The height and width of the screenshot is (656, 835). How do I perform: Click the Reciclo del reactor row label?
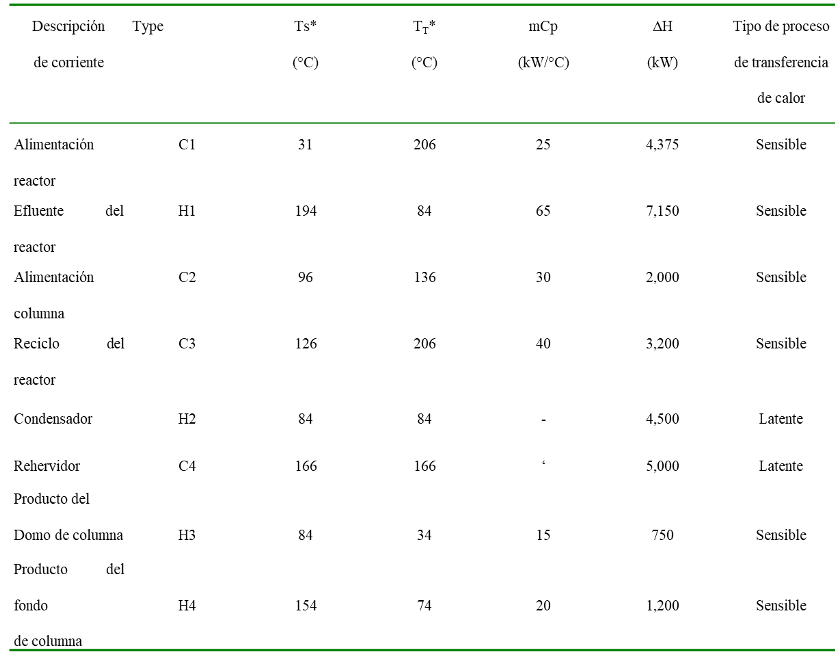69,362
